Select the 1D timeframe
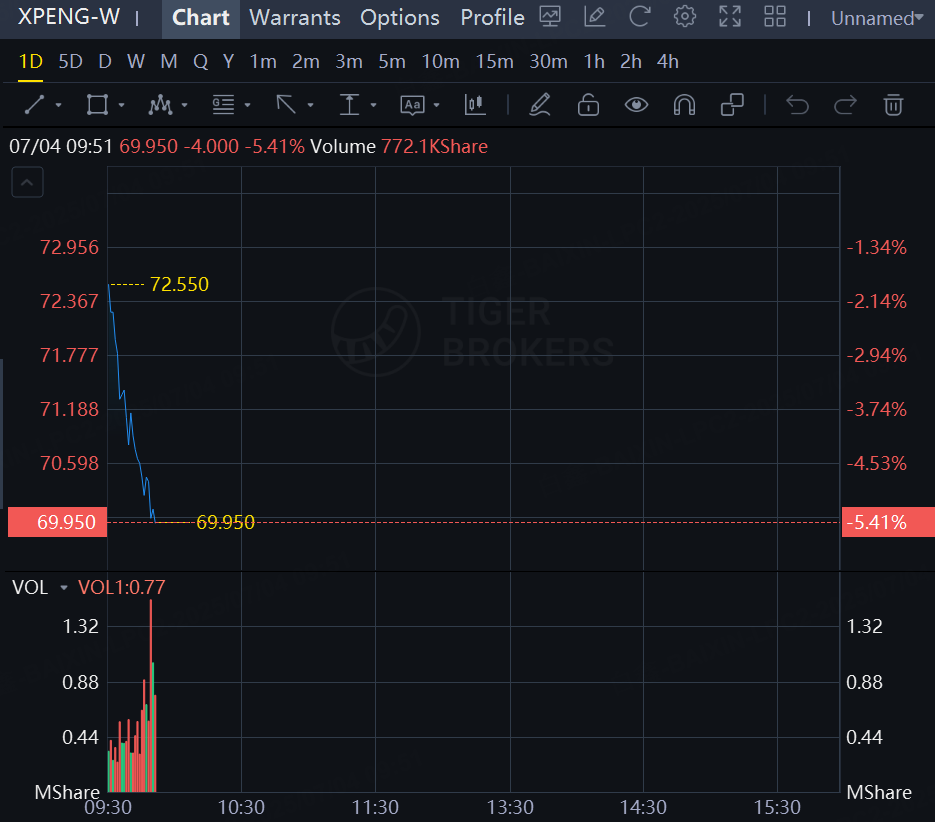 30,61
